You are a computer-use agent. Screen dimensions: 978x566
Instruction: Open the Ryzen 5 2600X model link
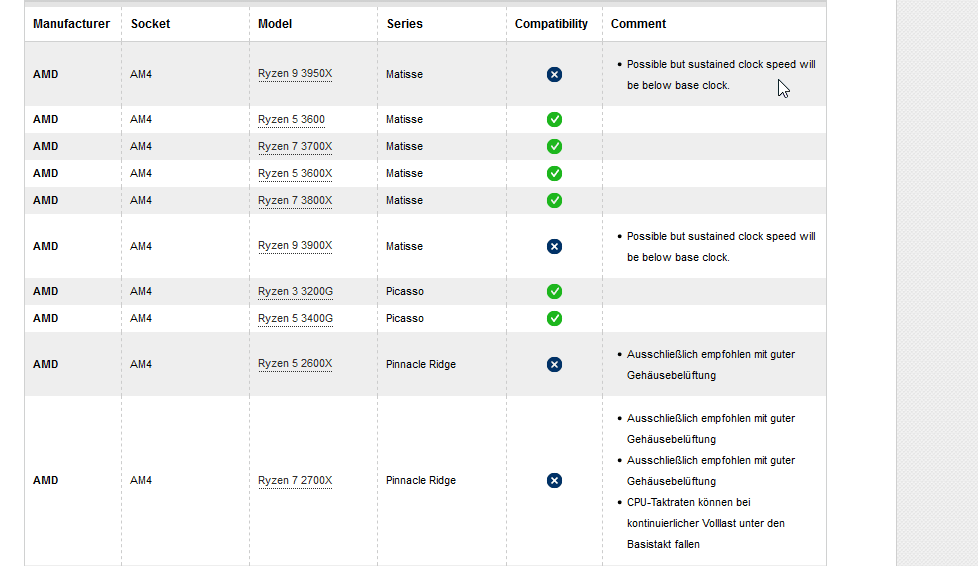tap(295, 364)
